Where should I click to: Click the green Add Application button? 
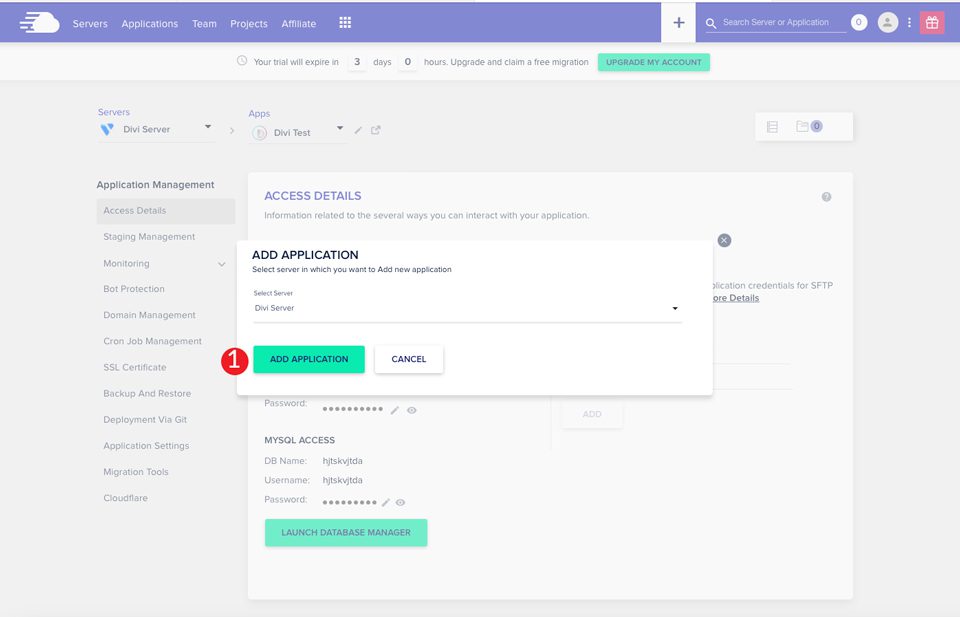point(309,359)
